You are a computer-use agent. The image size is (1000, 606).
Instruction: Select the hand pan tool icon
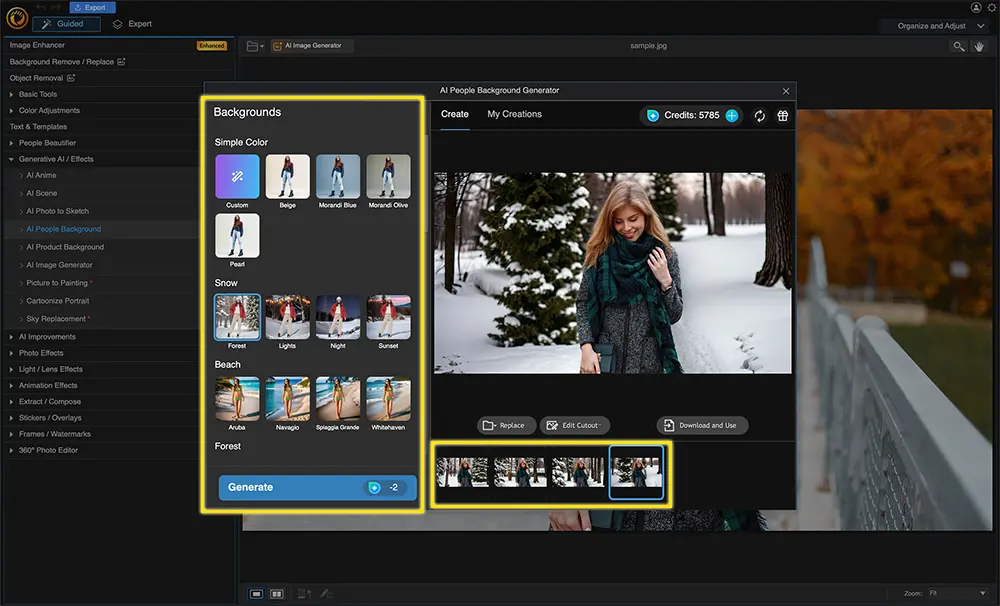click(x=981, y=46)
